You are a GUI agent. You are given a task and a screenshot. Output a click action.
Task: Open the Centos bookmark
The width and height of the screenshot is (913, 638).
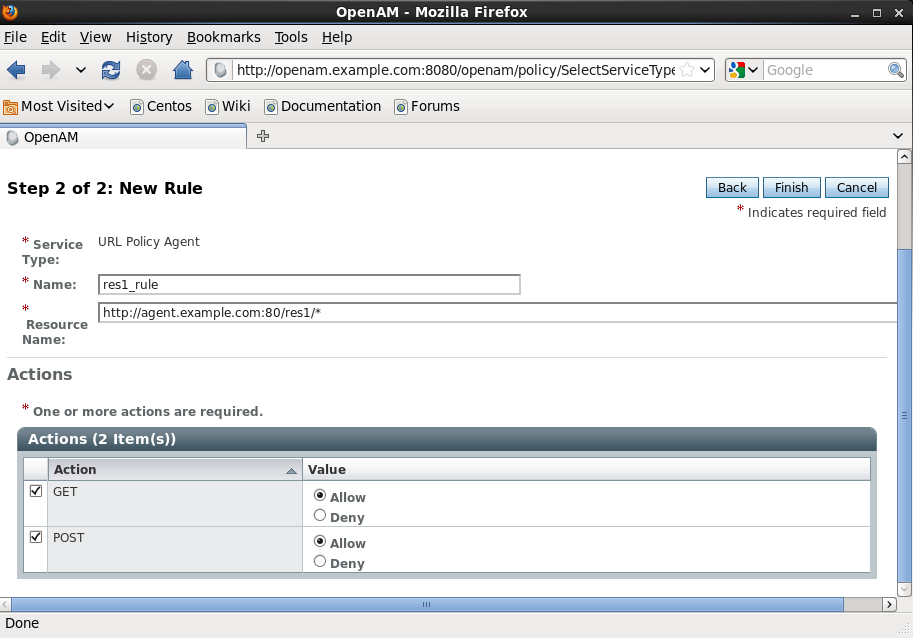click(x=161, y=107)
